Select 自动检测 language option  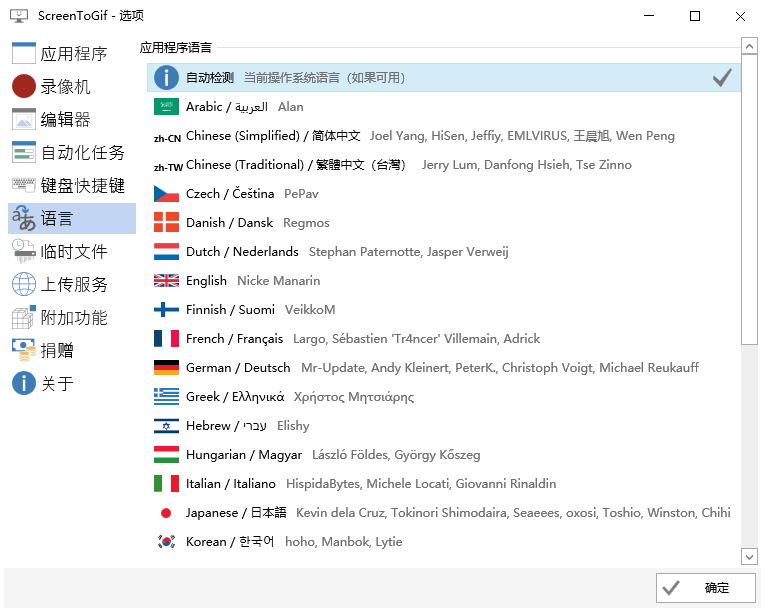[x=443, y=78]
